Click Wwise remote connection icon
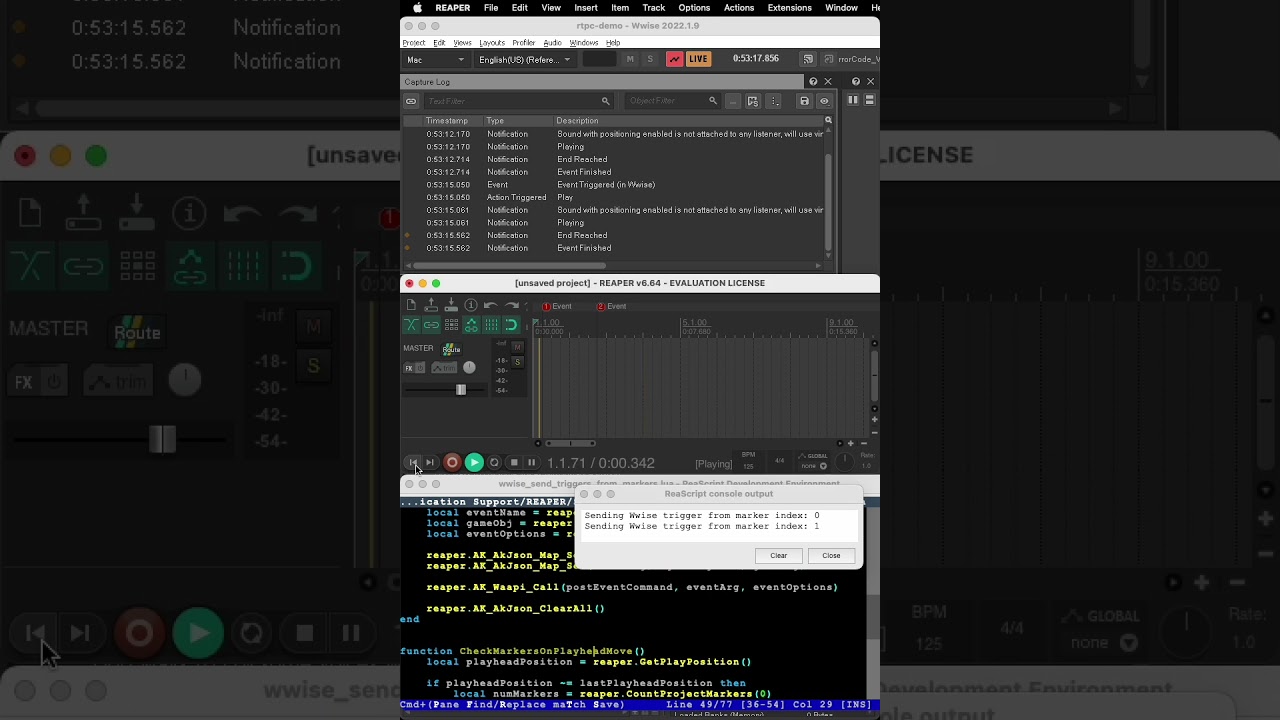This screenshot has width=1280, height=720. tap(808, 59)
